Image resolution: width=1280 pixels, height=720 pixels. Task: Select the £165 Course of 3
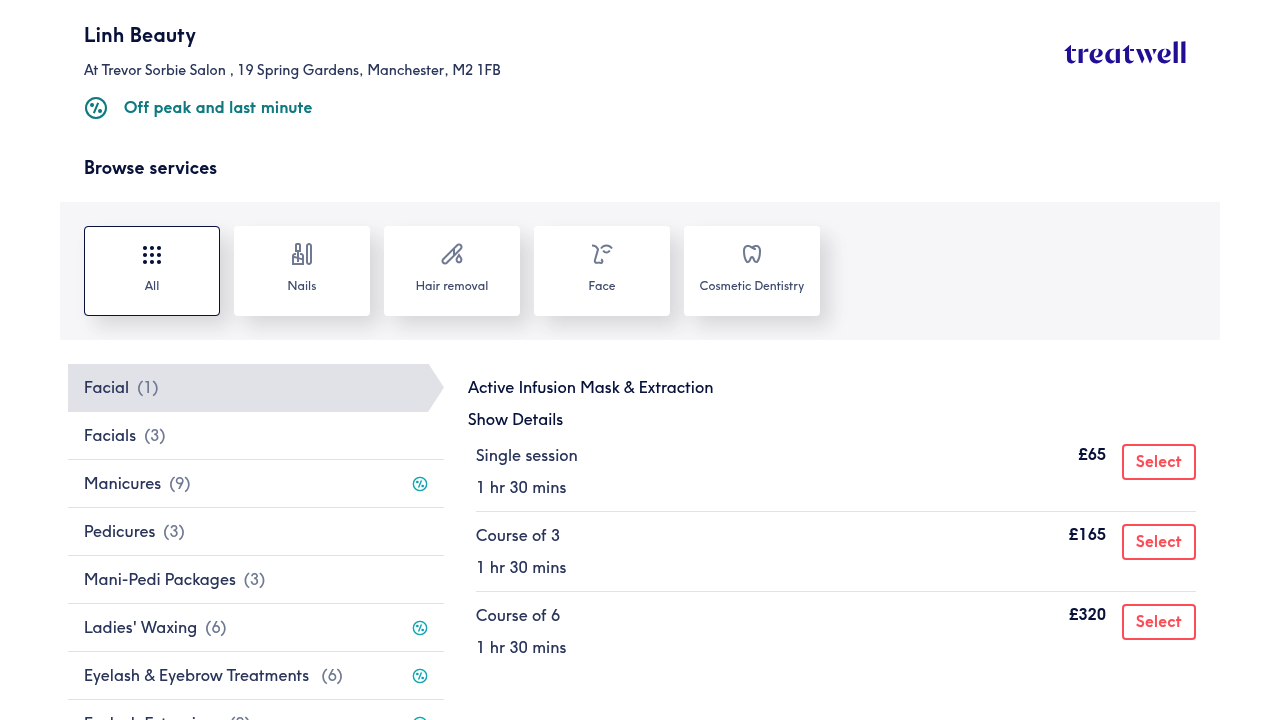[1158, 542]
